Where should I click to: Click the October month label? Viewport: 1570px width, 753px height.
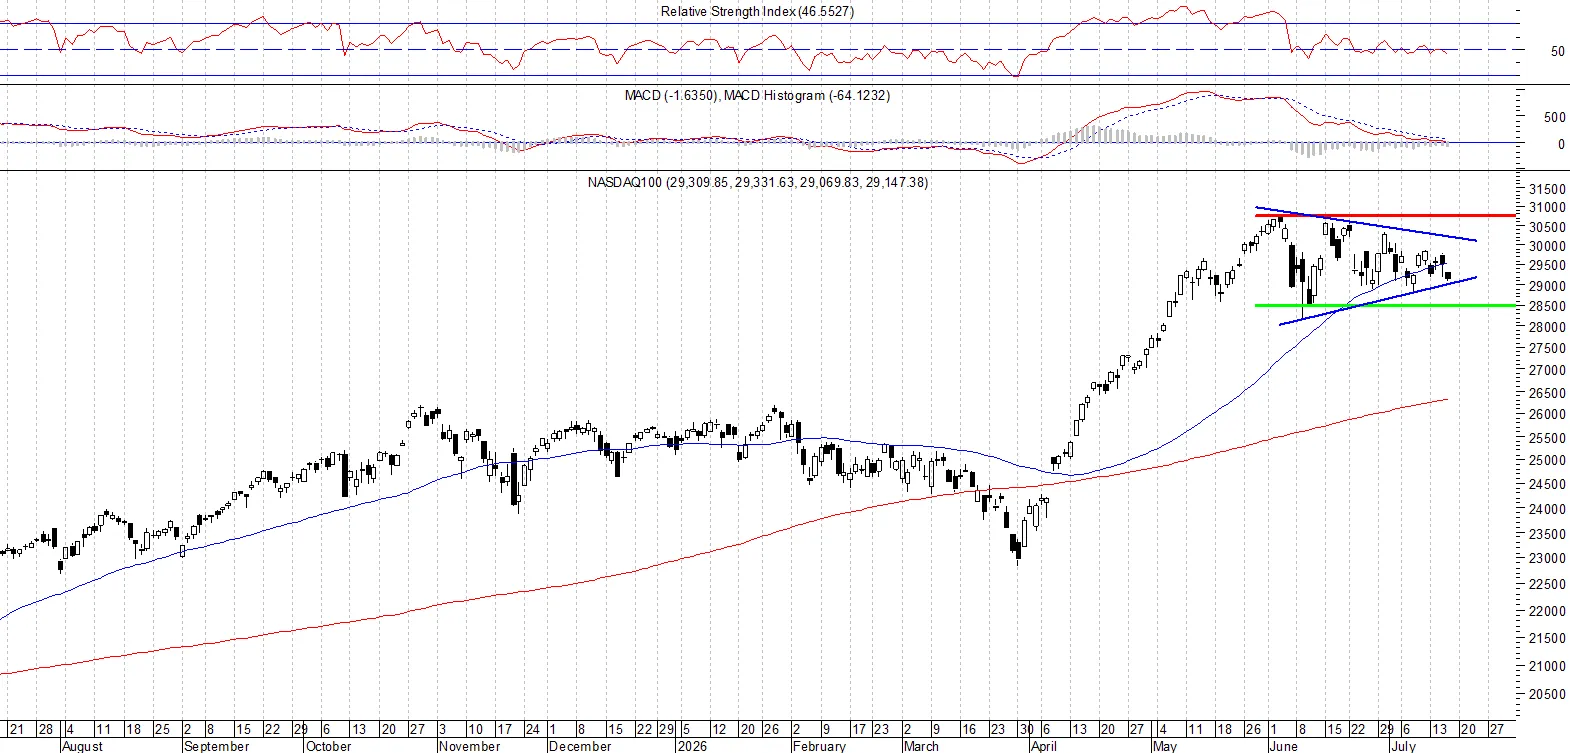coord(329,746)
